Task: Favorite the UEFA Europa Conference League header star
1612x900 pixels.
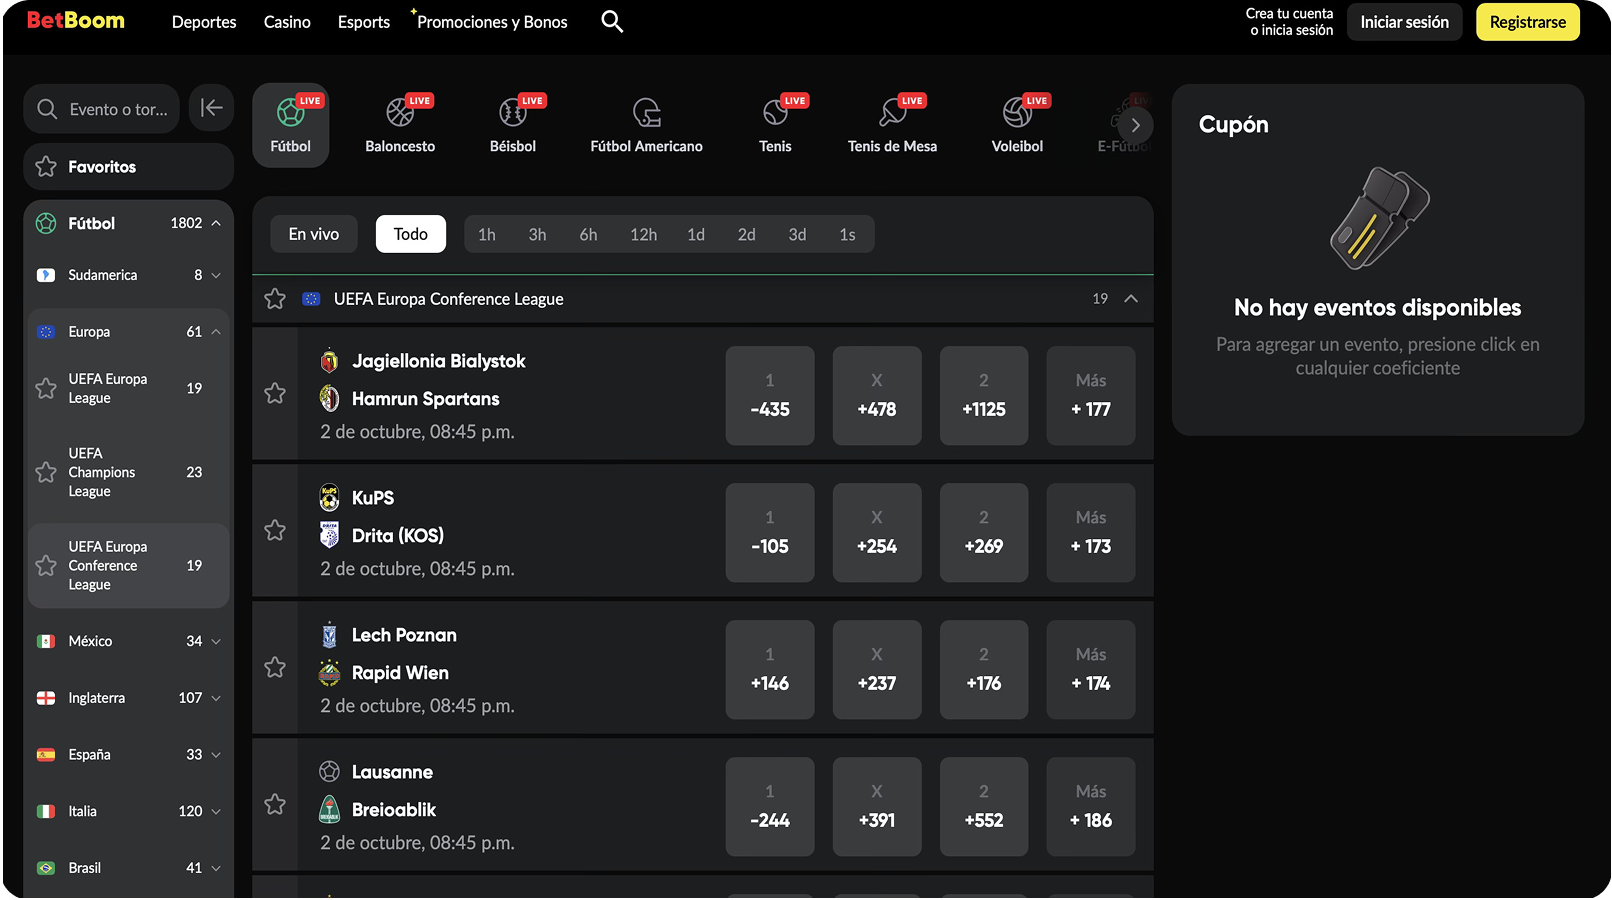Action: pyautogui.click(x=275, y=299)
